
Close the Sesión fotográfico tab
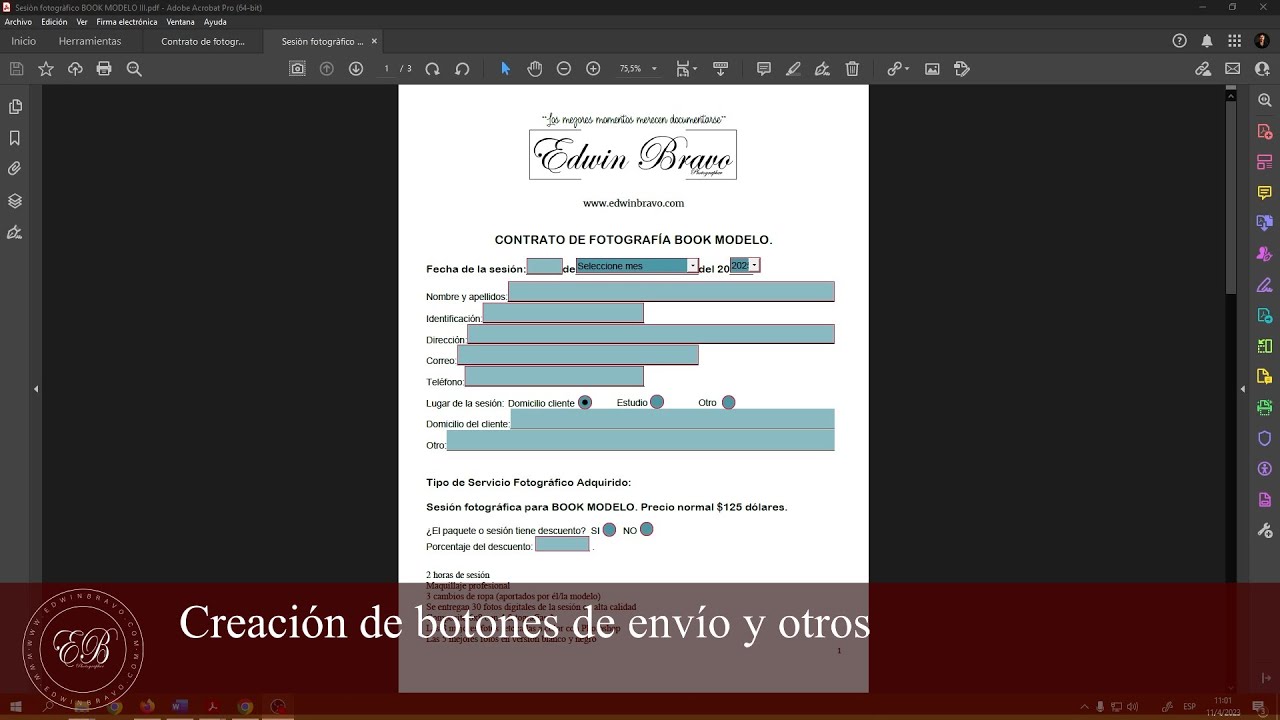tap(374, 42)
